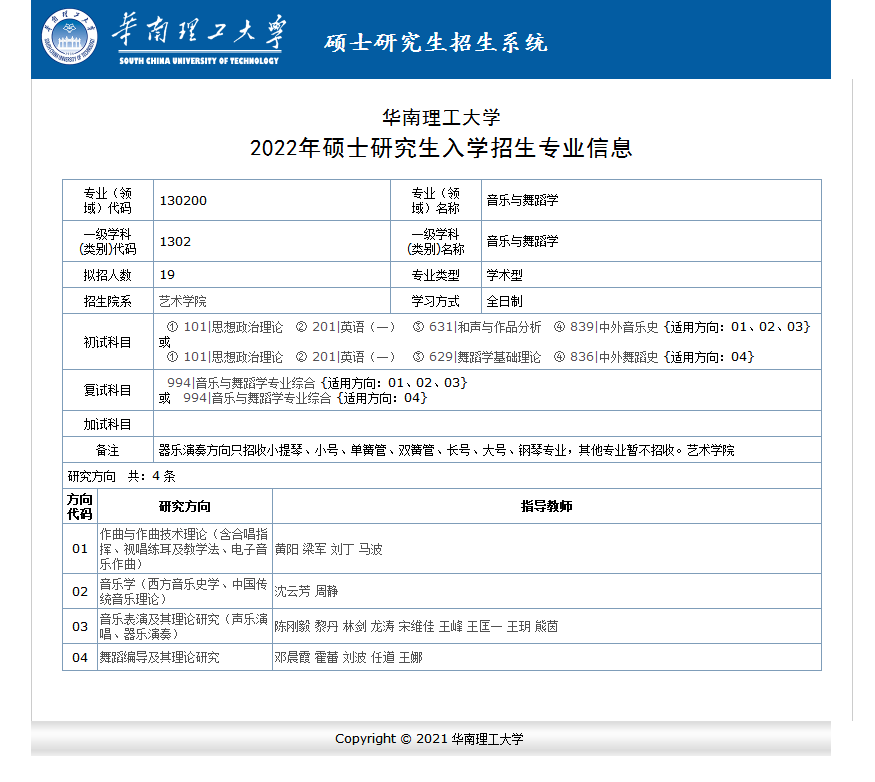Click the 音乐表演及其理论研究 research direction
Screen dimensions: 875x782
click(x=184, y=627)
